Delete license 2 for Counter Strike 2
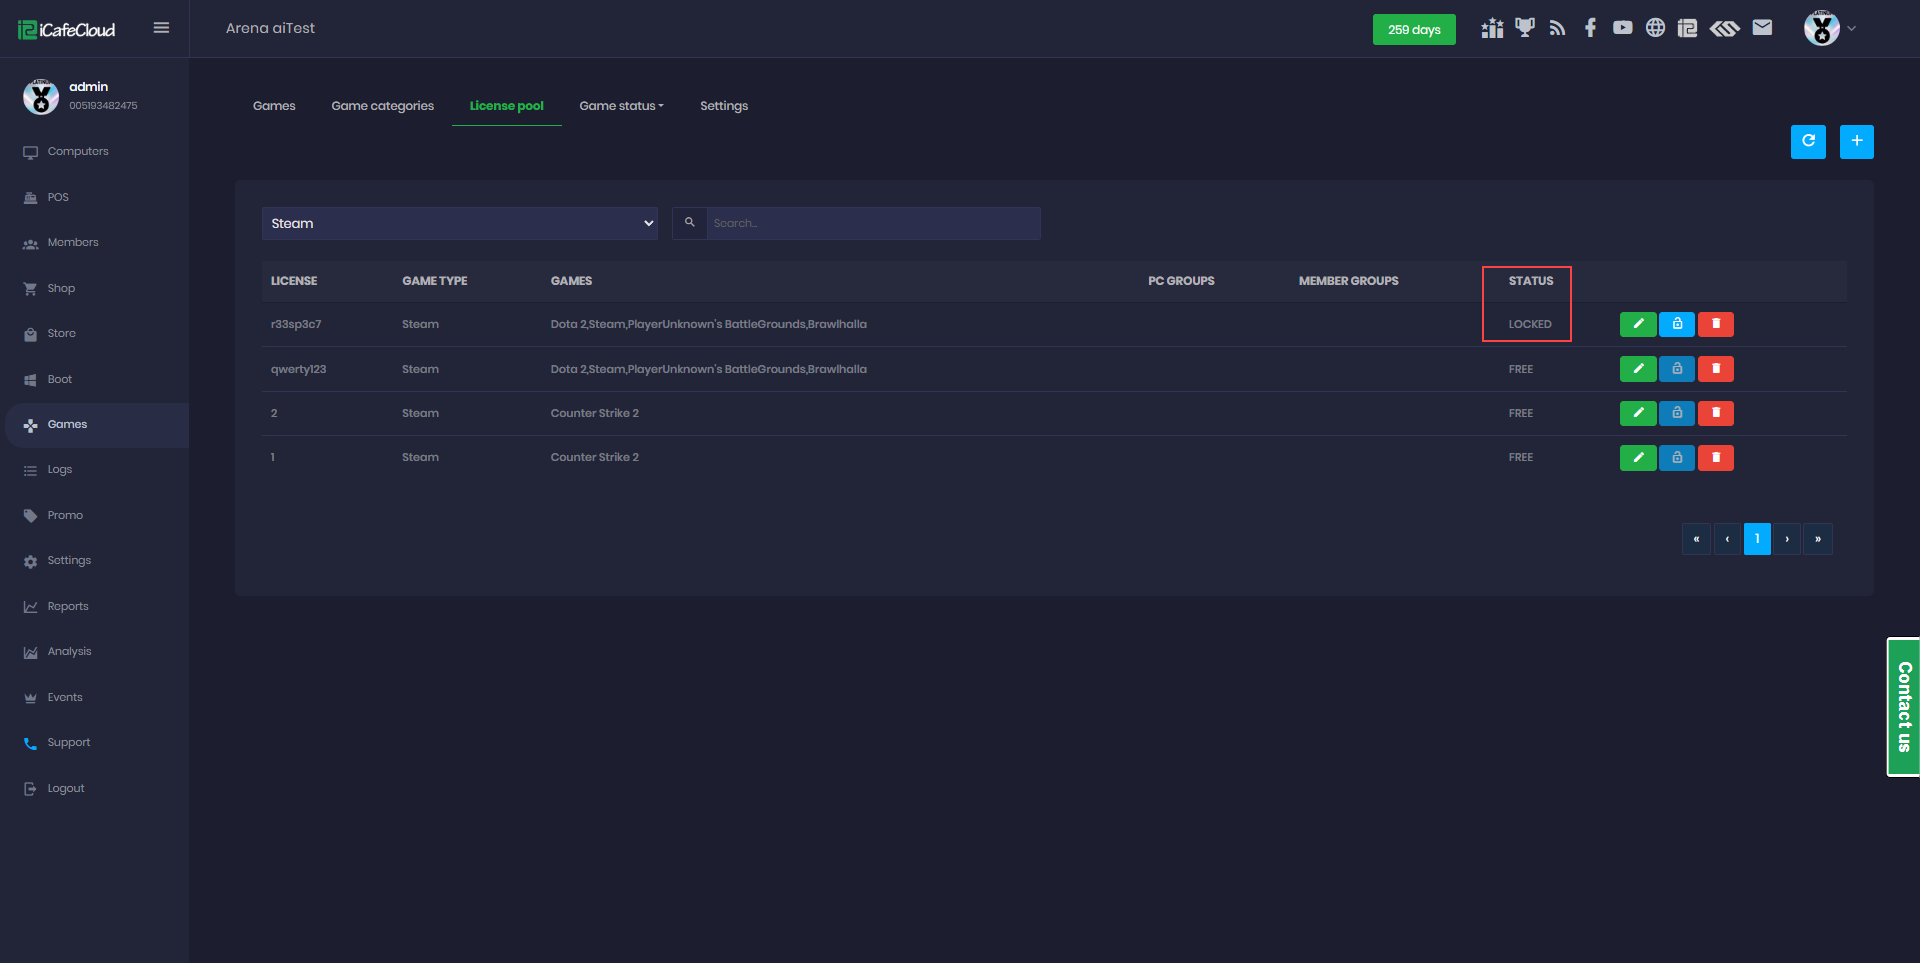 [1716, 413]
